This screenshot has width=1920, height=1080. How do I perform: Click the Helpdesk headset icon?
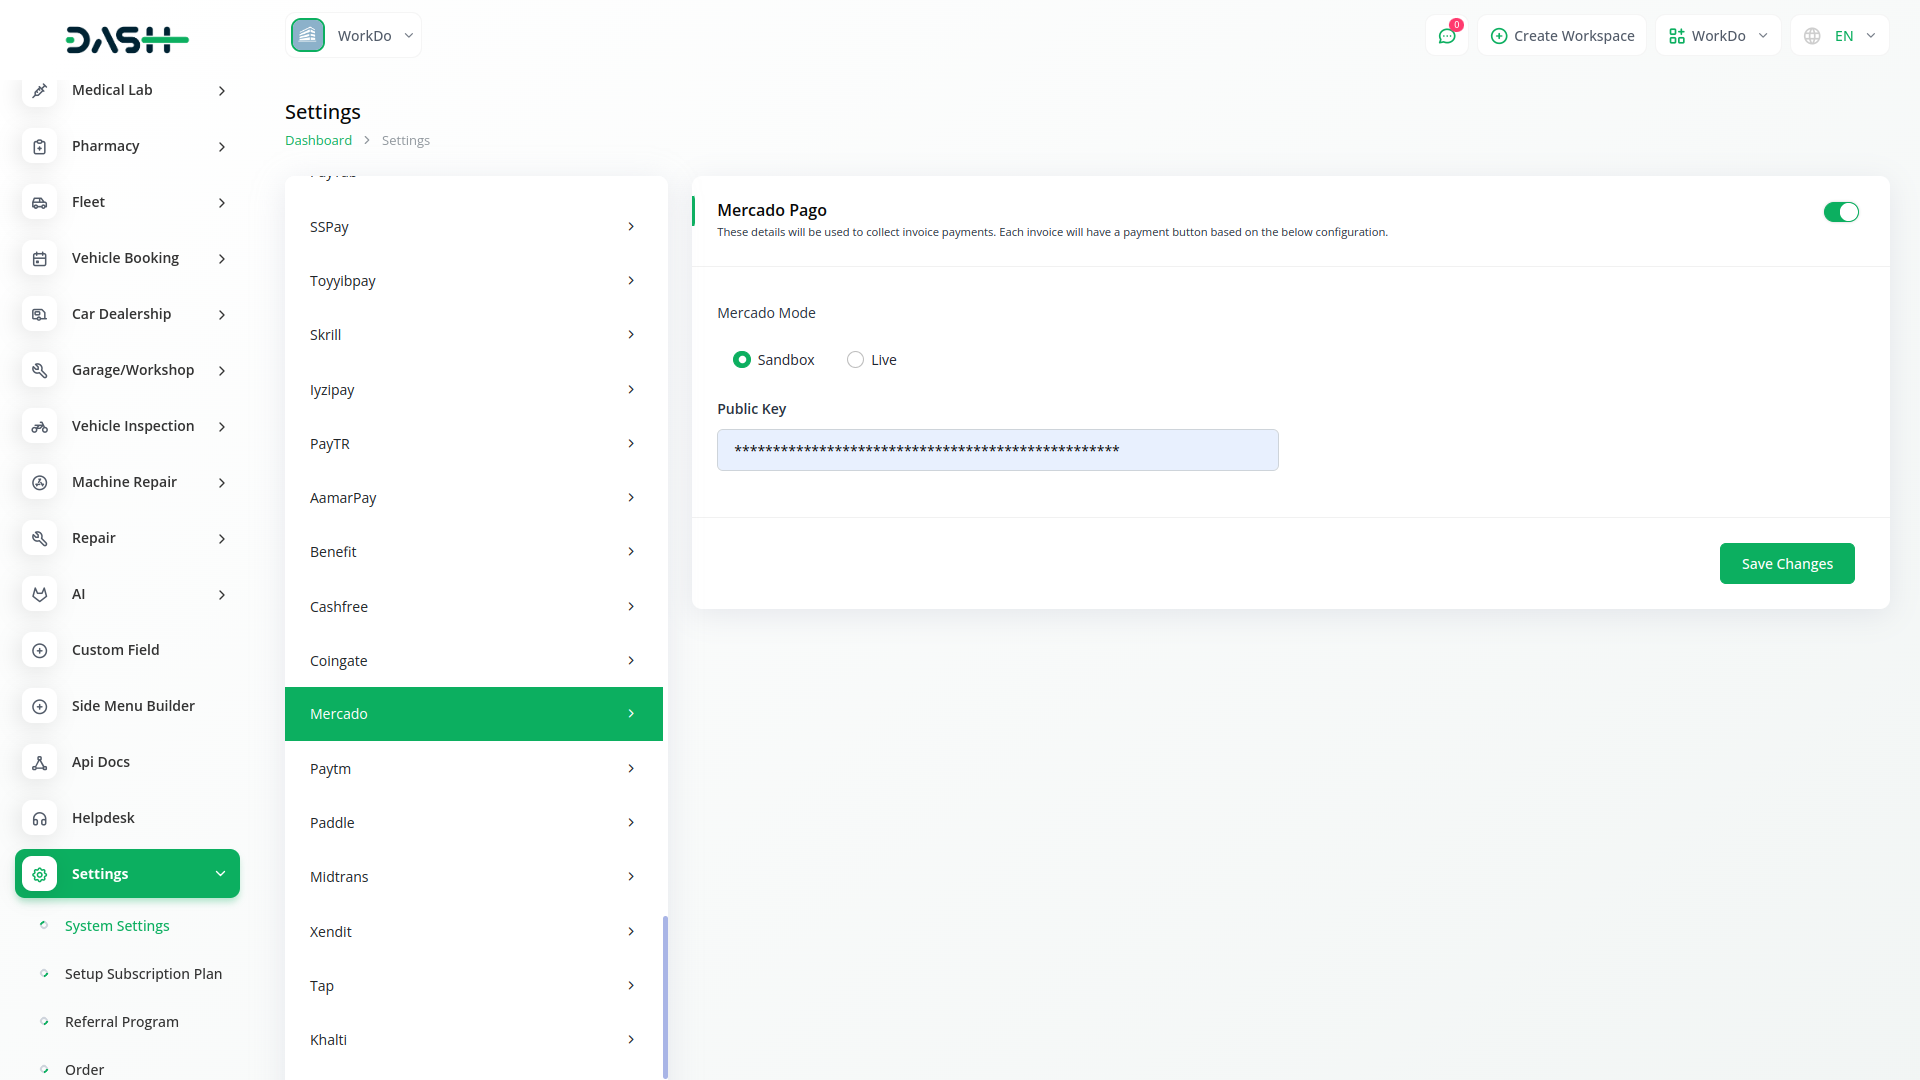(39, 818)
